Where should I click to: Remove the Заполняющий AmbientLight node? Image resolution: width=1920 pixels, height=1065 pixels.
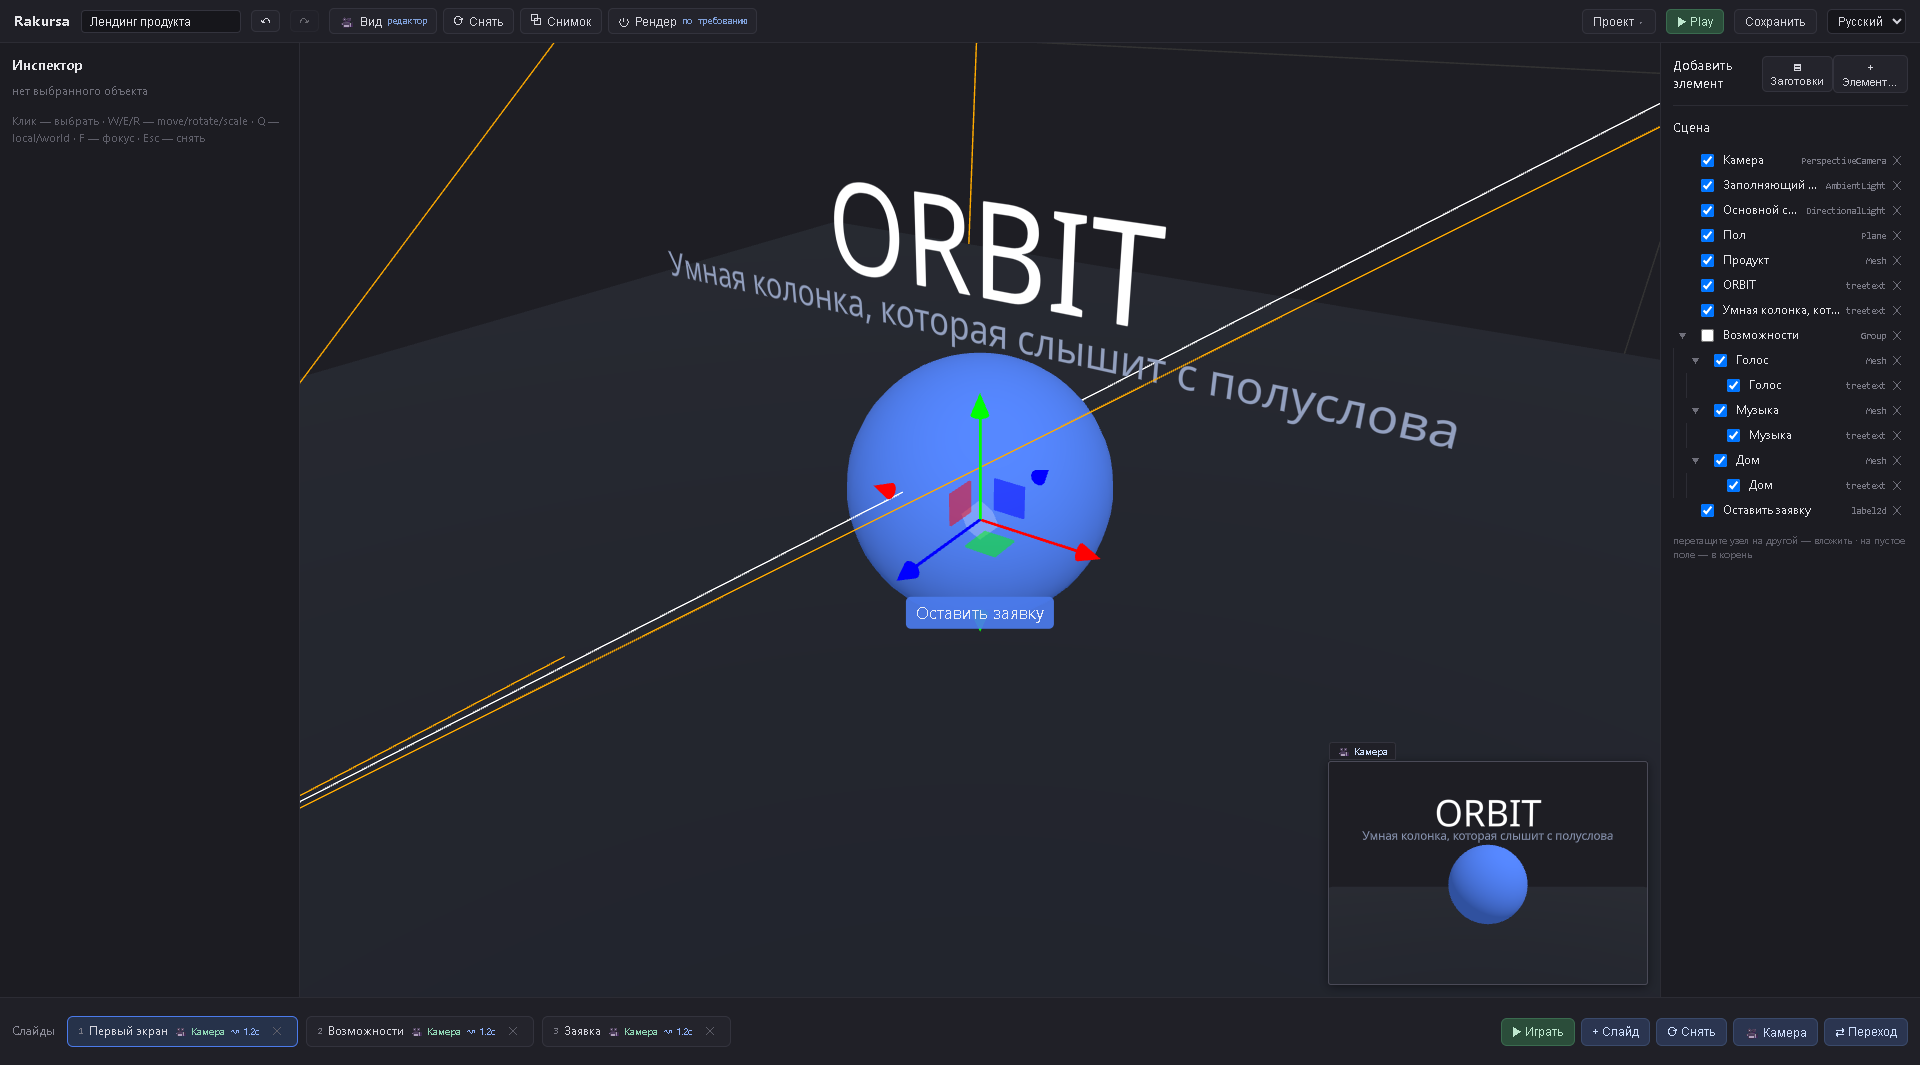(1897, 186)
